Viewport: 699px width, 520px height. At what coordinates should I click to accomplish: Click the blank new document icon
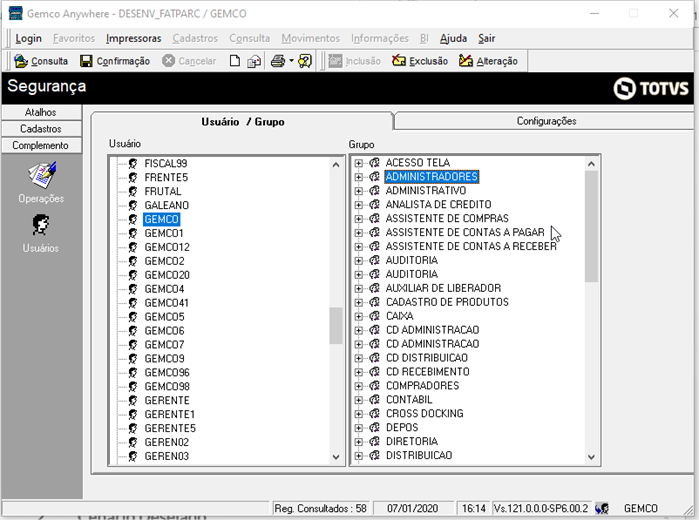click(x=234, y=61)
